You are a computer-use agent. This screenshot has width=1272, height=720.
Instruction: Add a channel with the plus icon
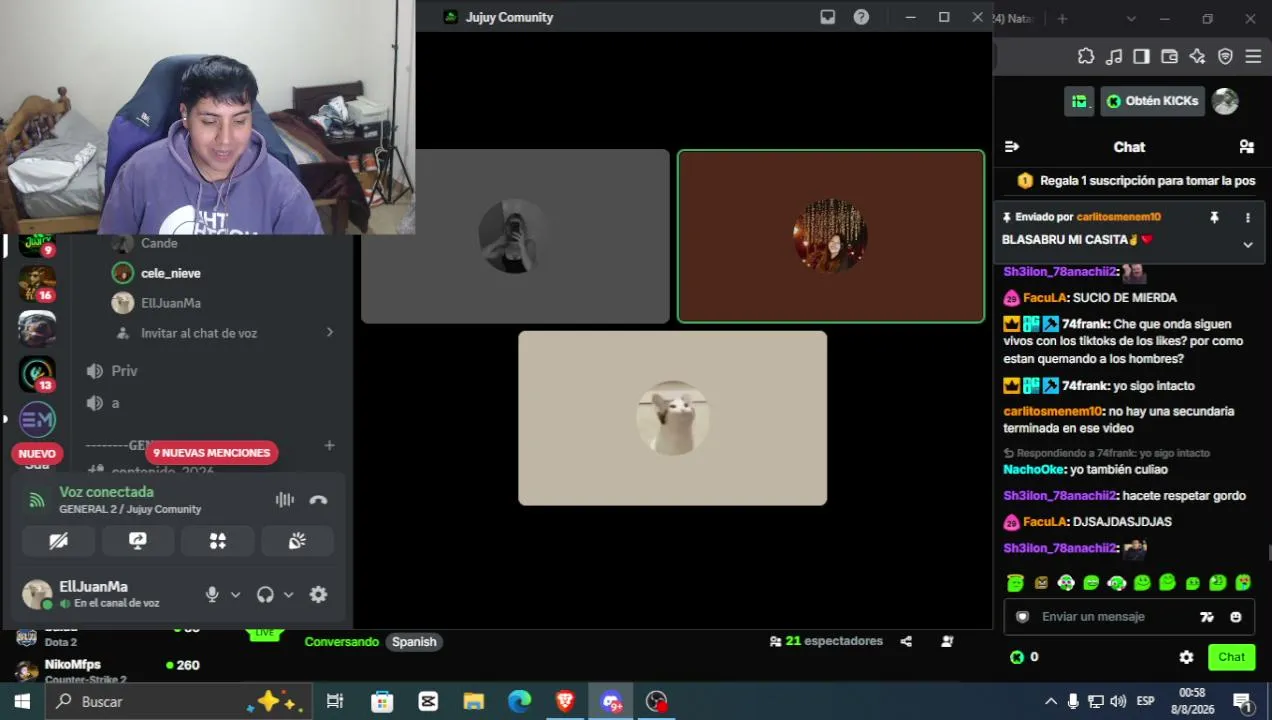[330, 445]
